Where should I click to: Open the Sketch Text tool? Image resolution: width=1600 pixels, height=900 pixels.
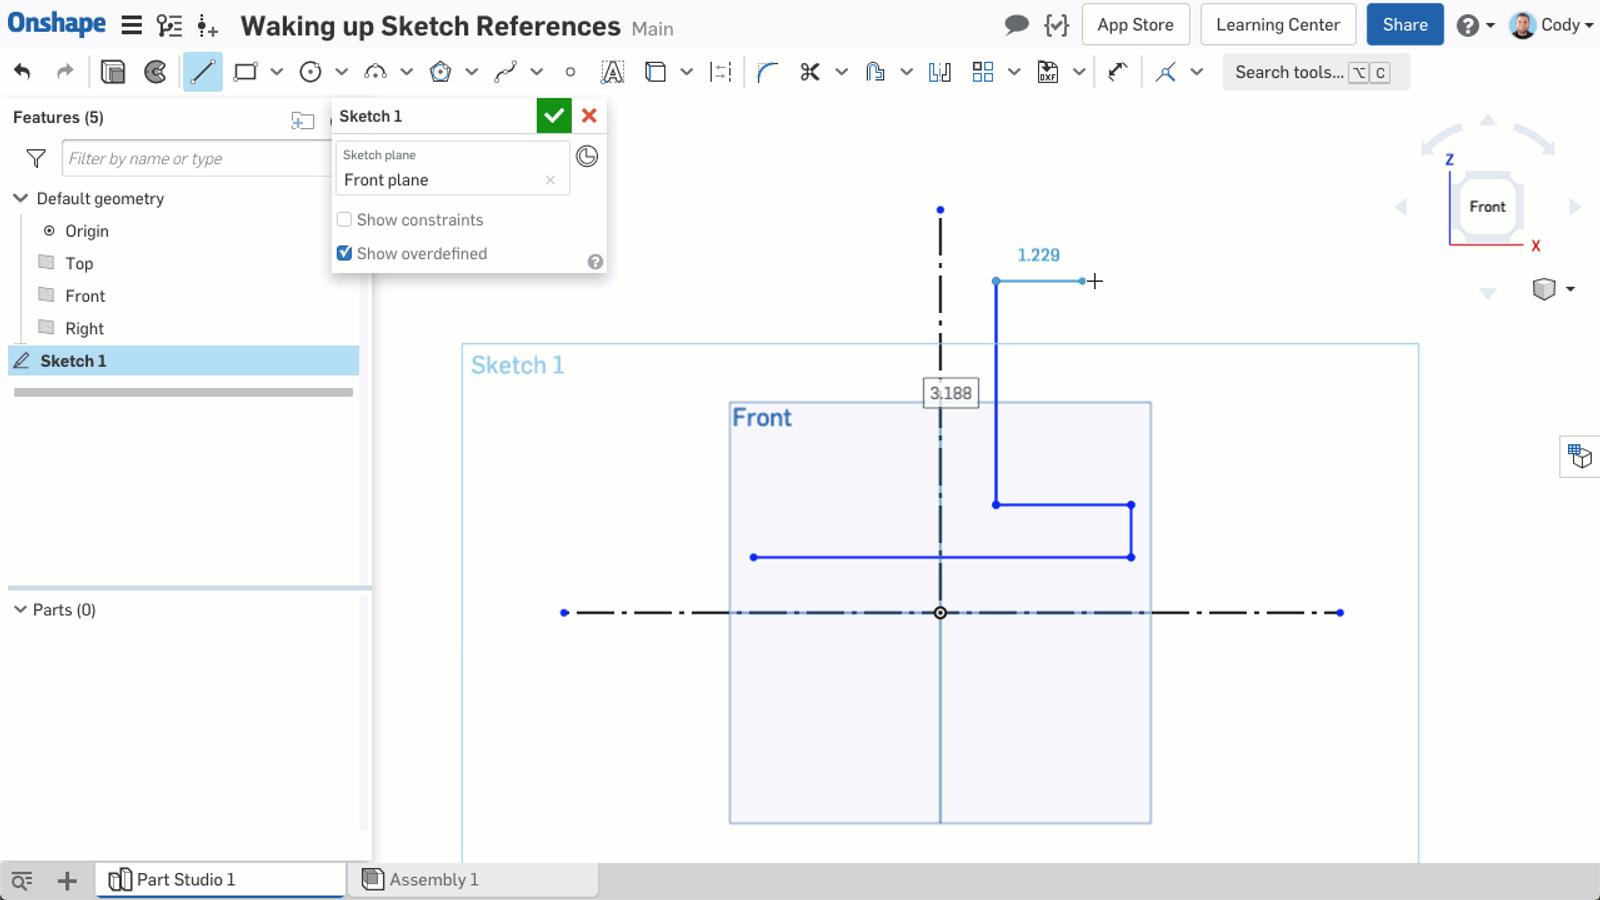611,71
